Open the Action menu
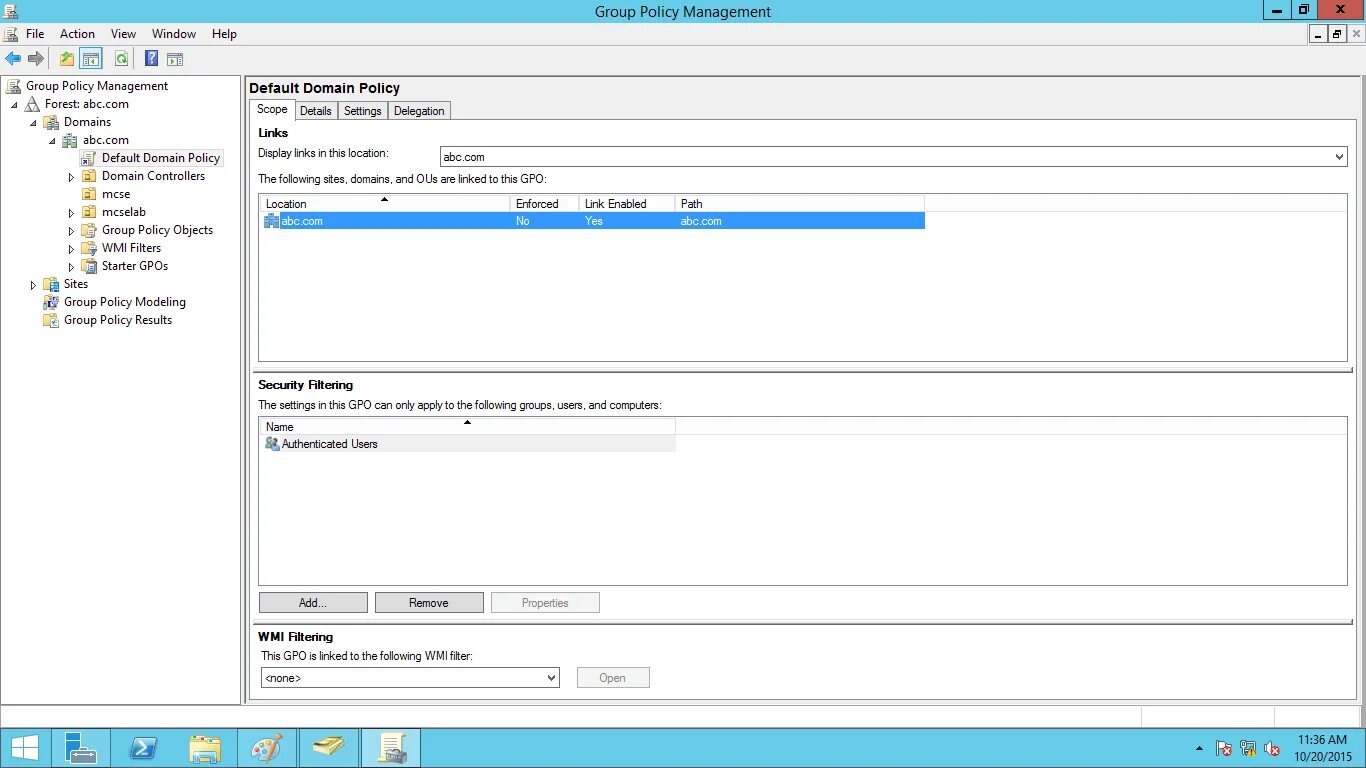This screenshot has height=768, width=1366. tap(77, 33)
